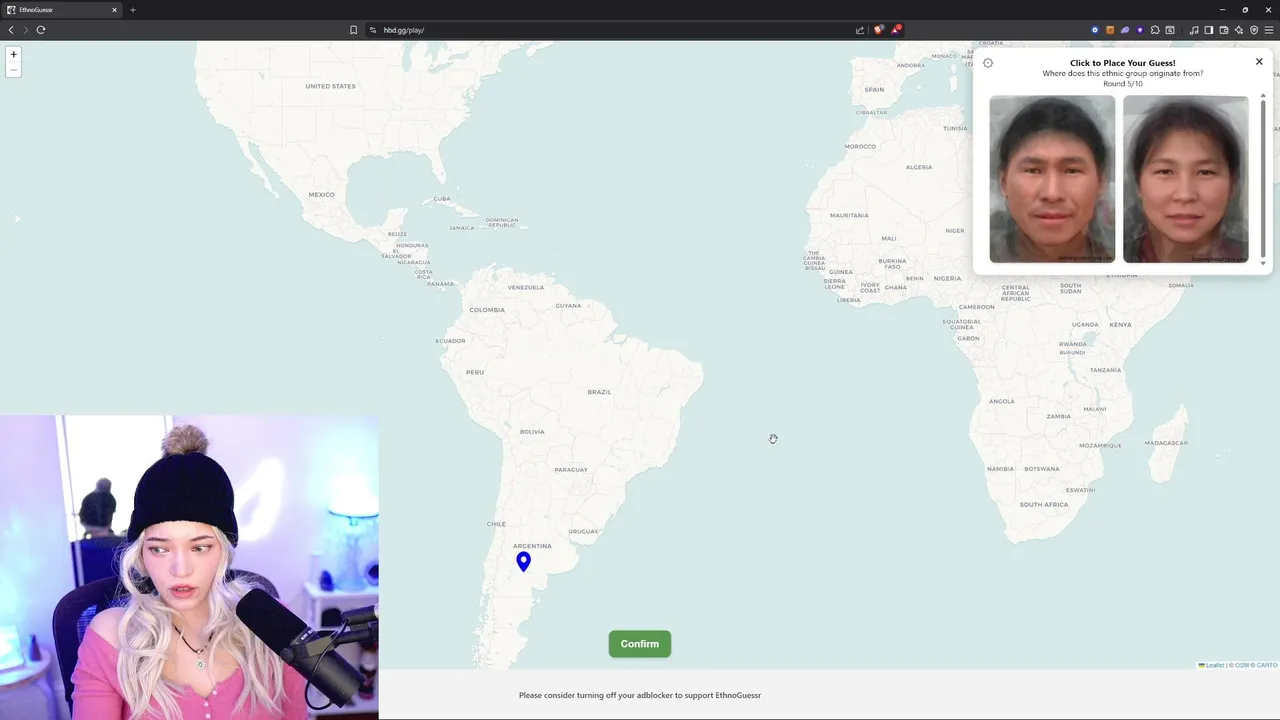Open Brave Shields lion icon
This screenshot has height=720, width=1280.
(879, 30)
